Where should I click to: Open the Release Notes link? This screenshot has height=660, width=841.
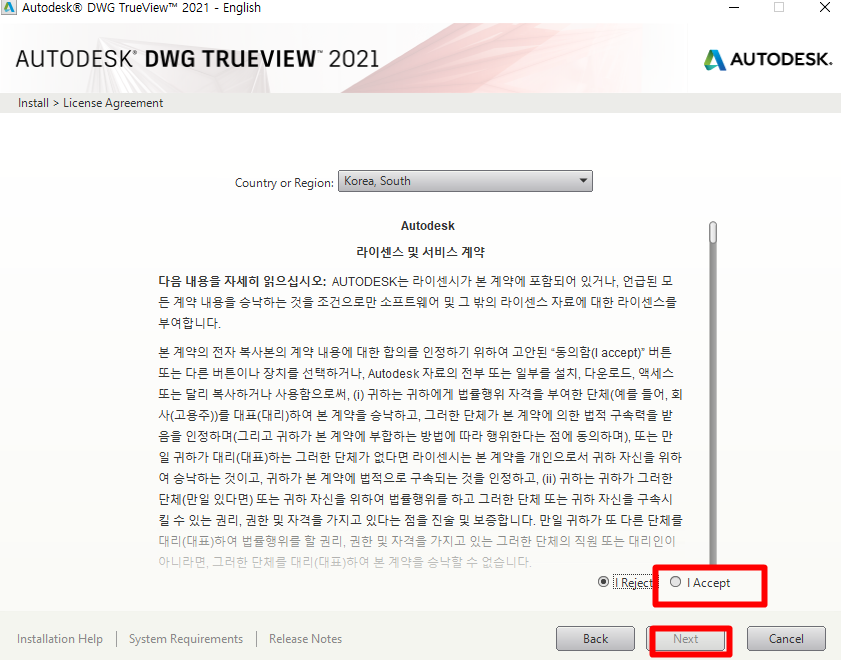coord(305,639)
